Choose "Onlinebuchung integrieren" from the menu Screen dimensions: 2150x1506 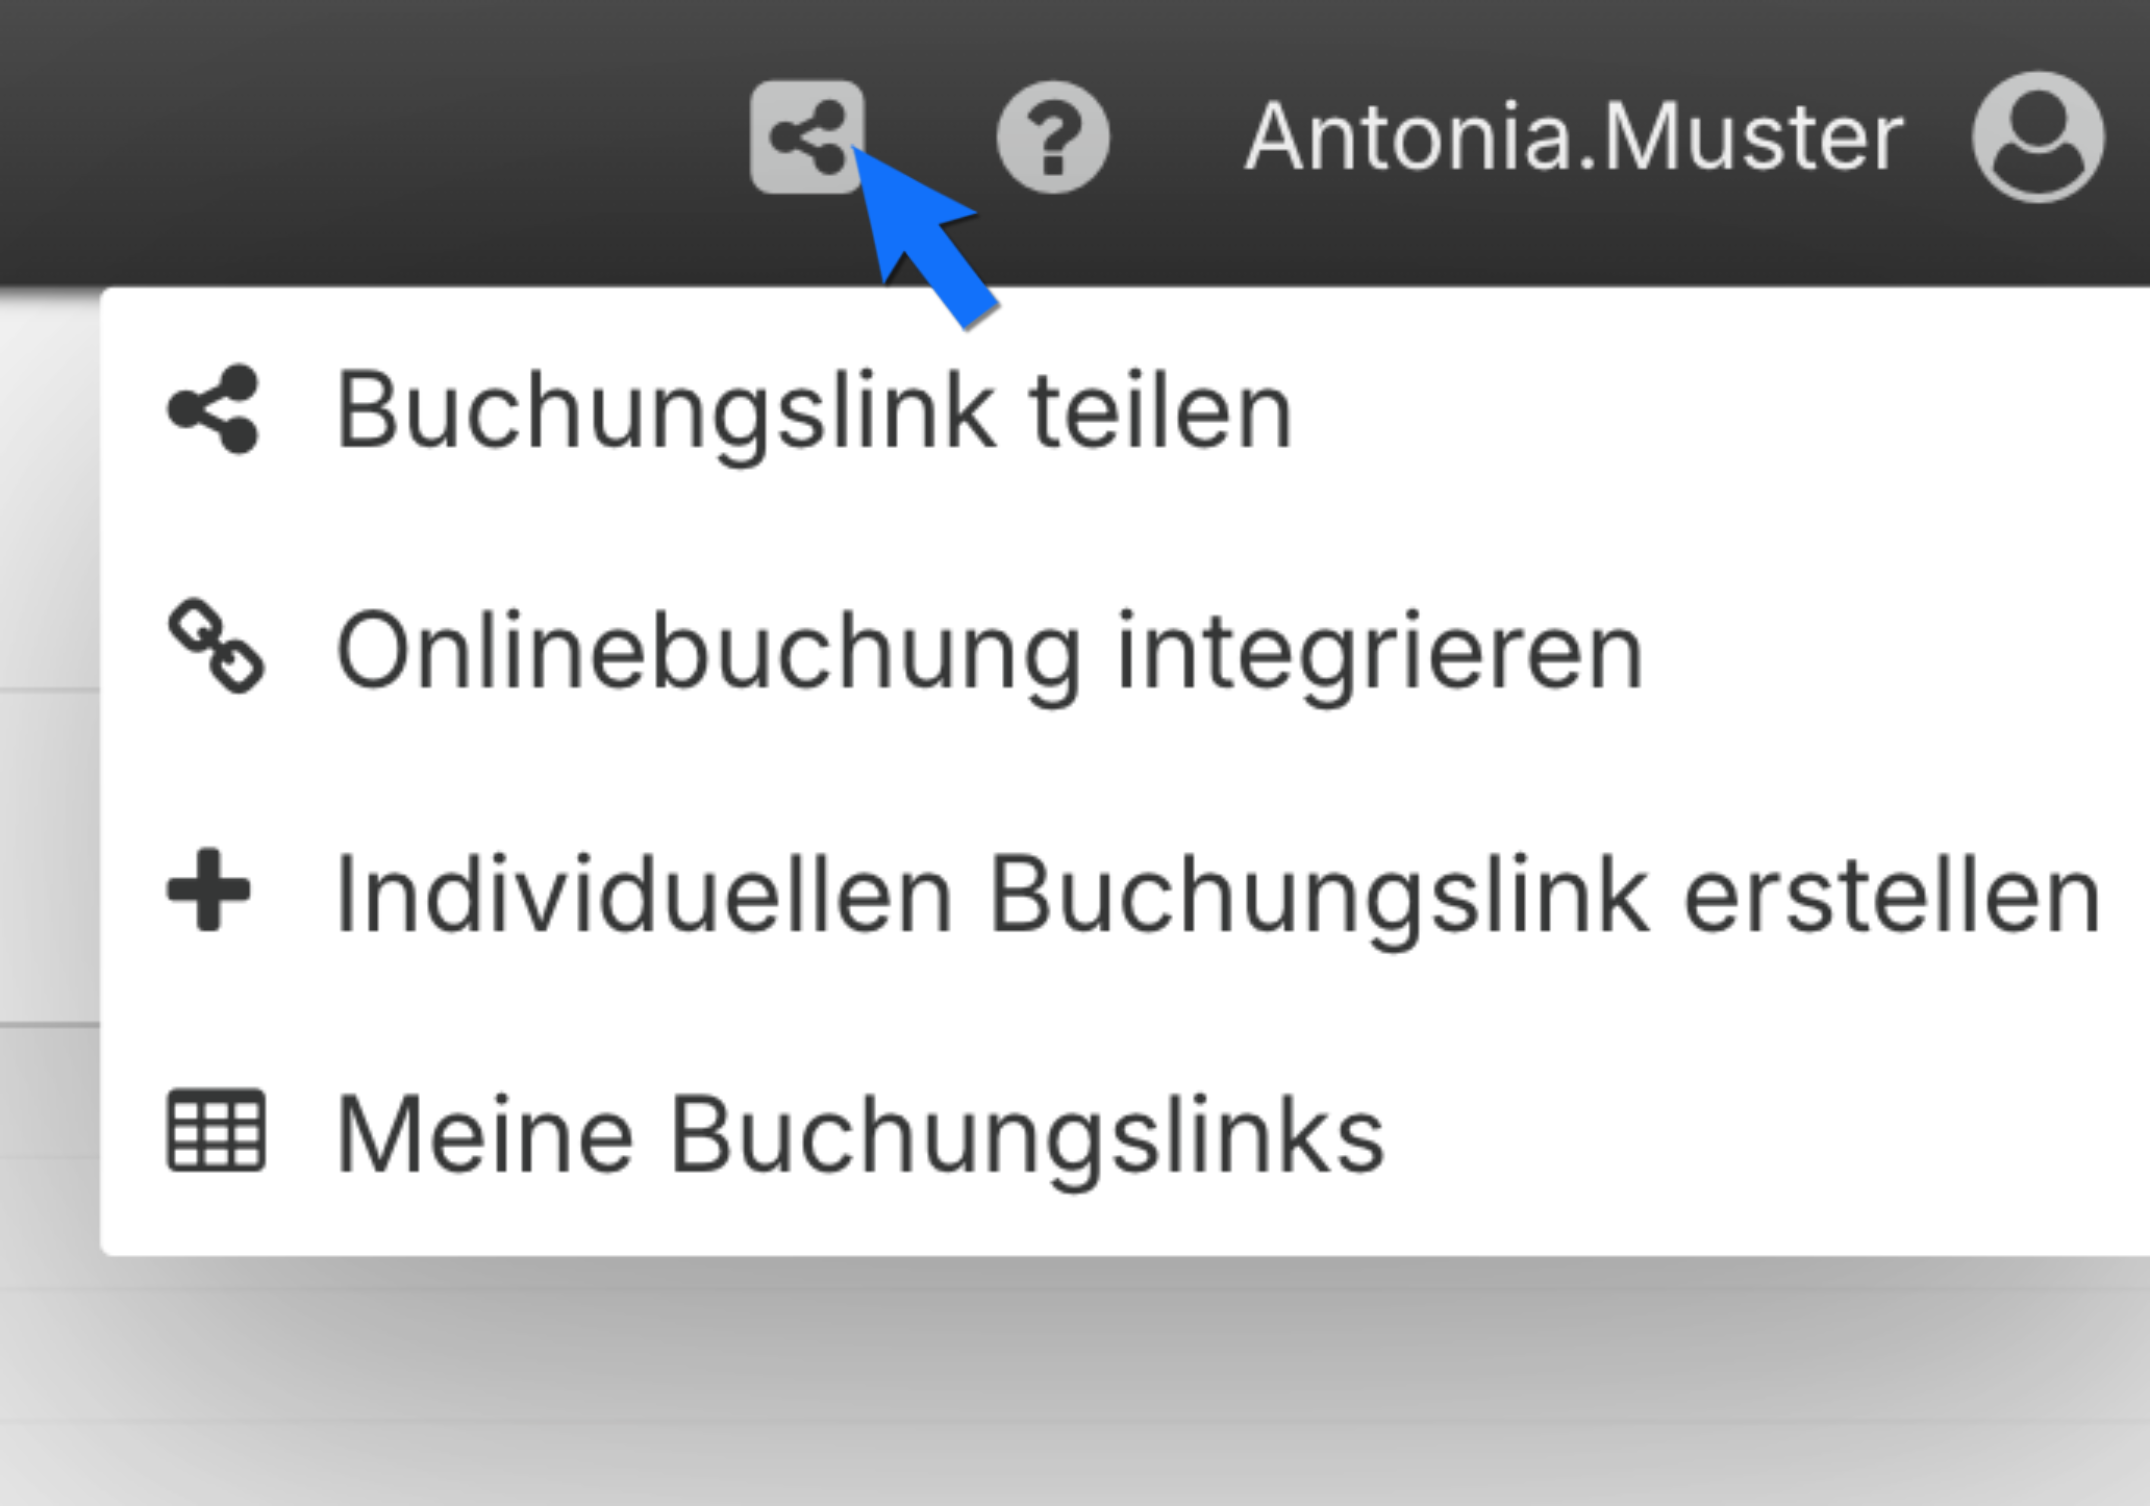988,652
